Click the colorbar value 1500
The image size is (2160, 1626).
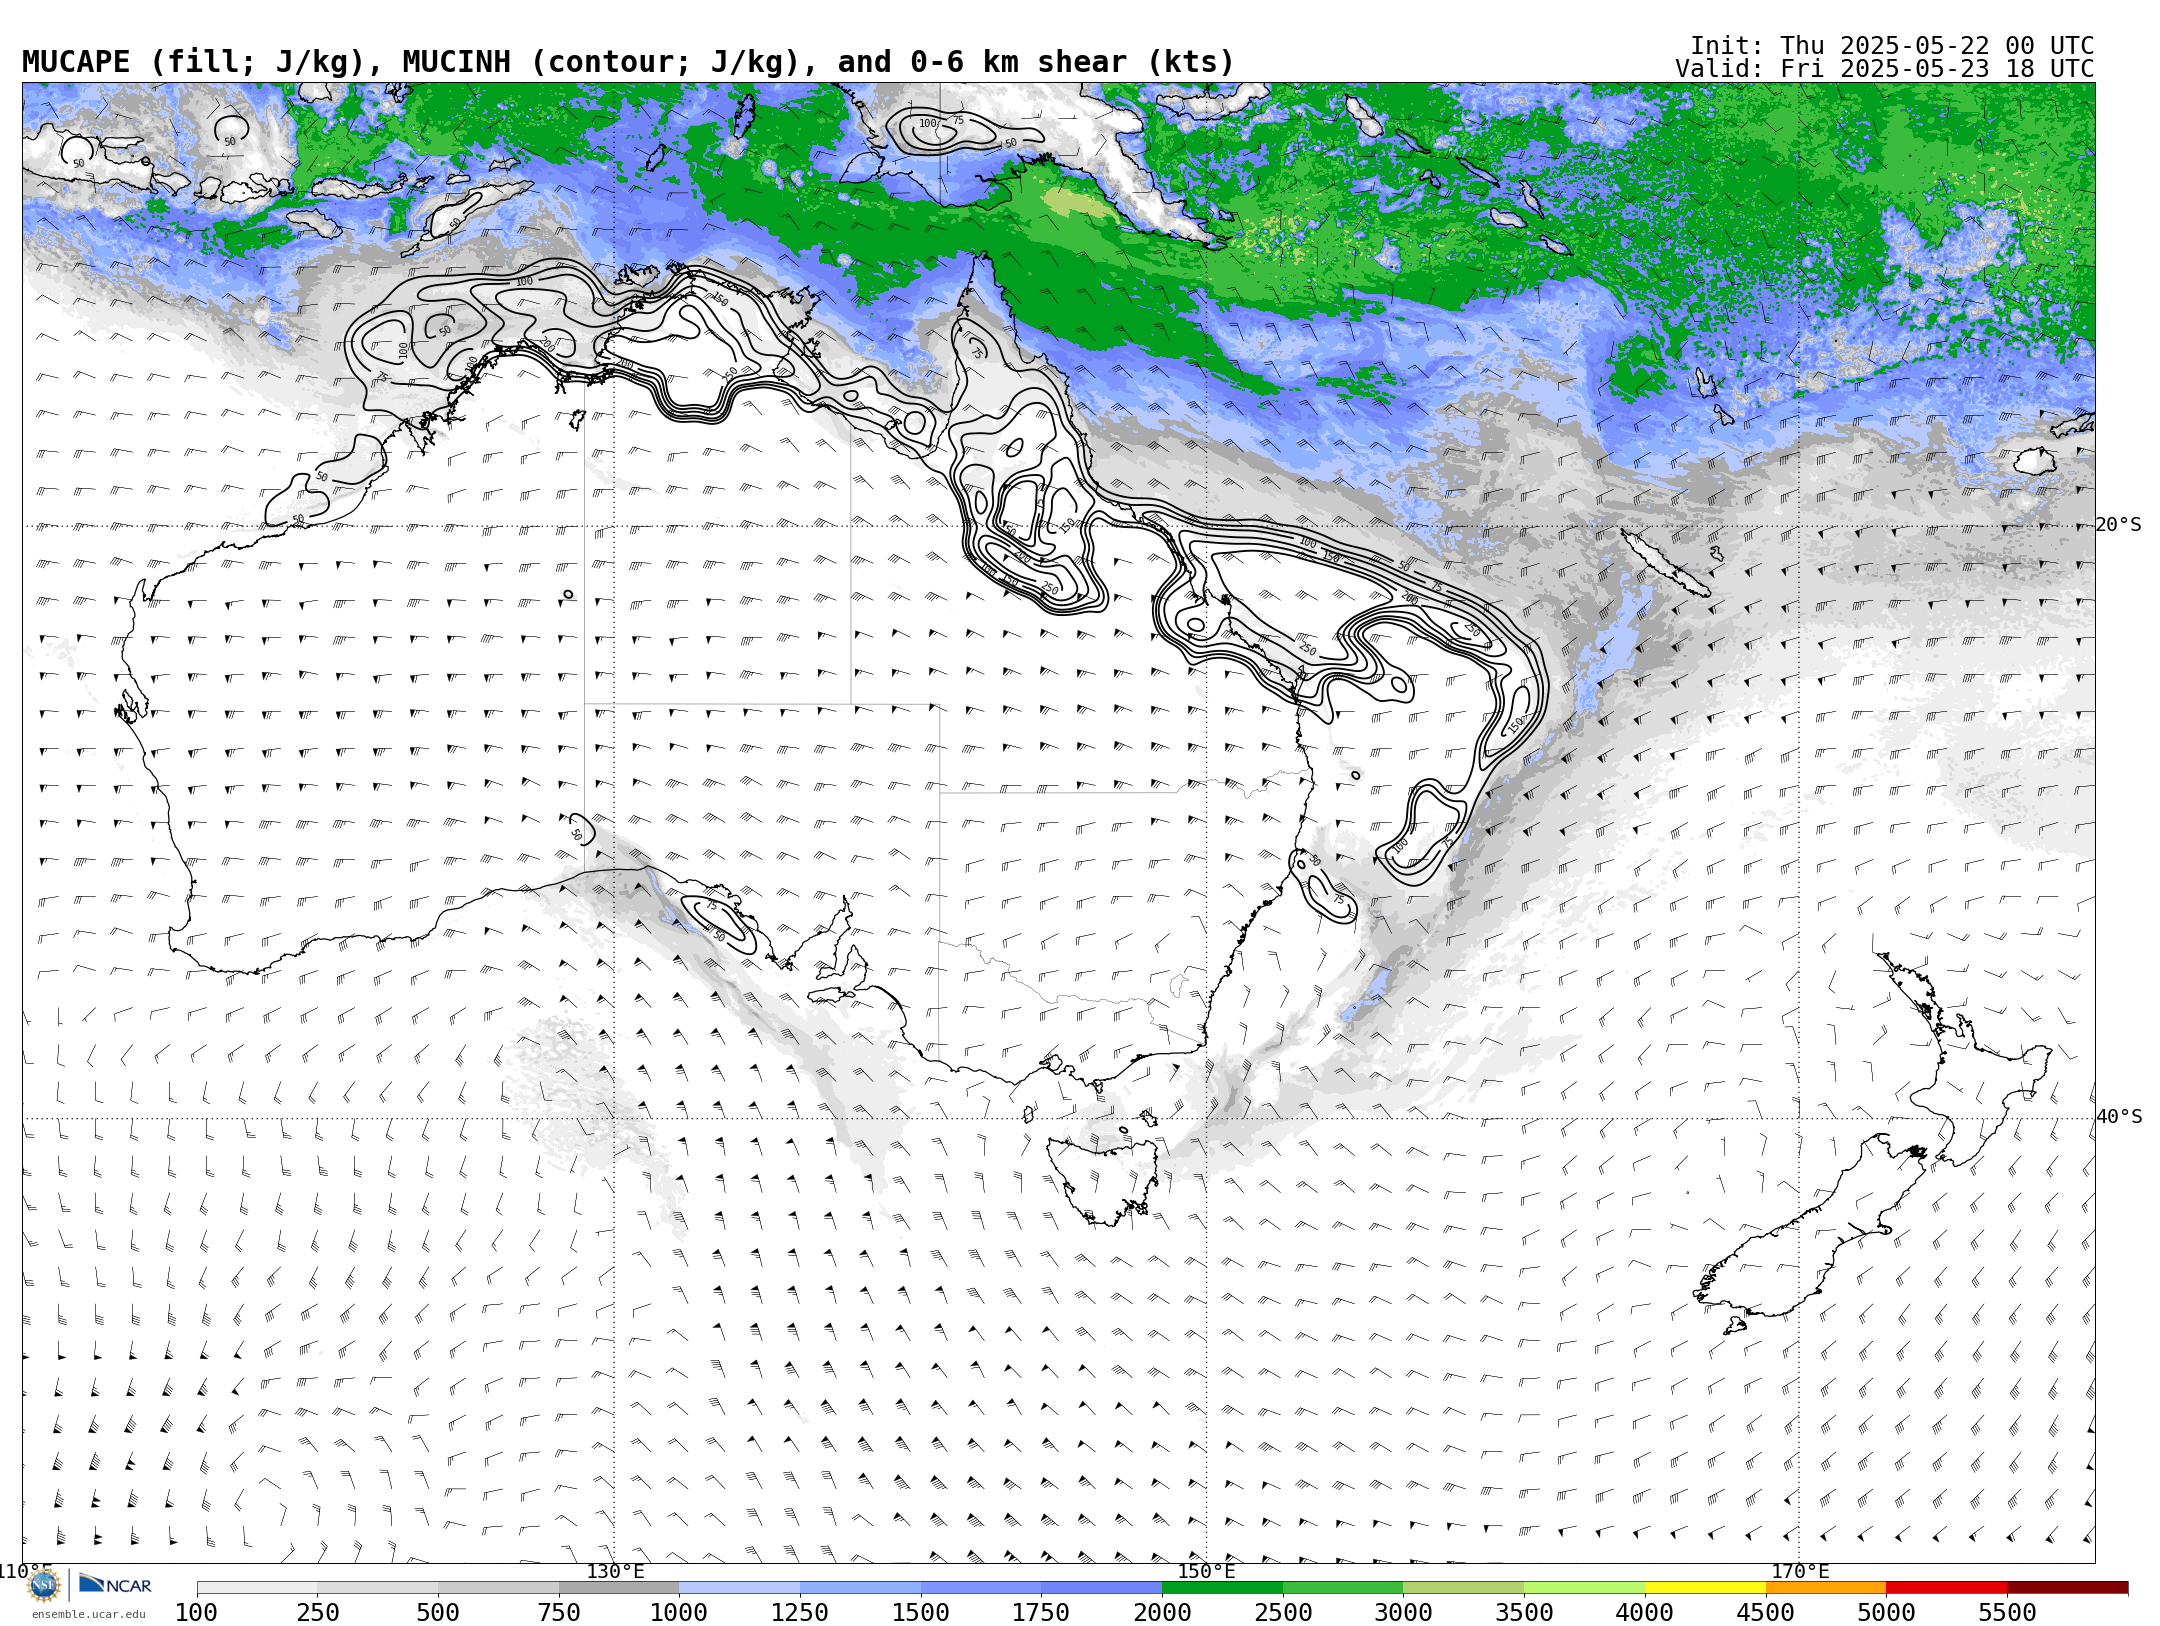[x=921, y=1613]
